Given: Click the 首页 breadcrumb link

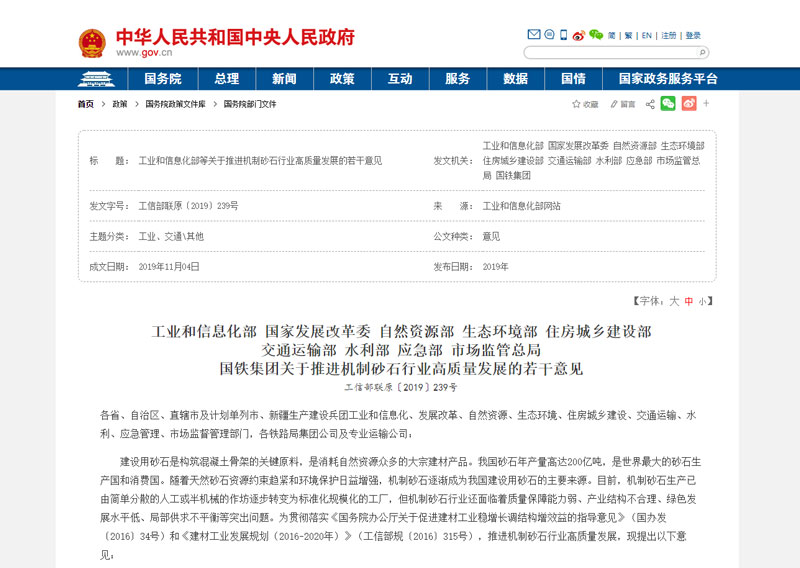Looking at the screenshot, I should (86, 104).
